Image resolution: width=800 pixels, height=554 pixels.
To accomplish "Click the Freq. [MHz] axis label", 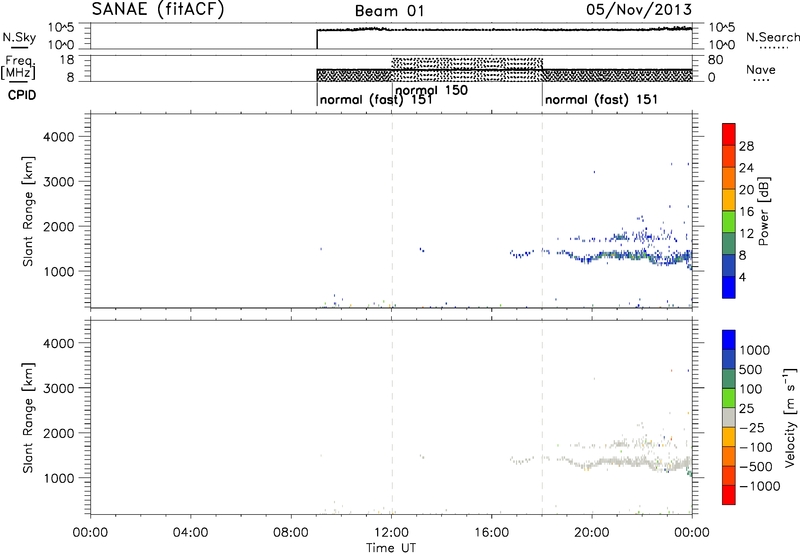I will click(18, 68).
